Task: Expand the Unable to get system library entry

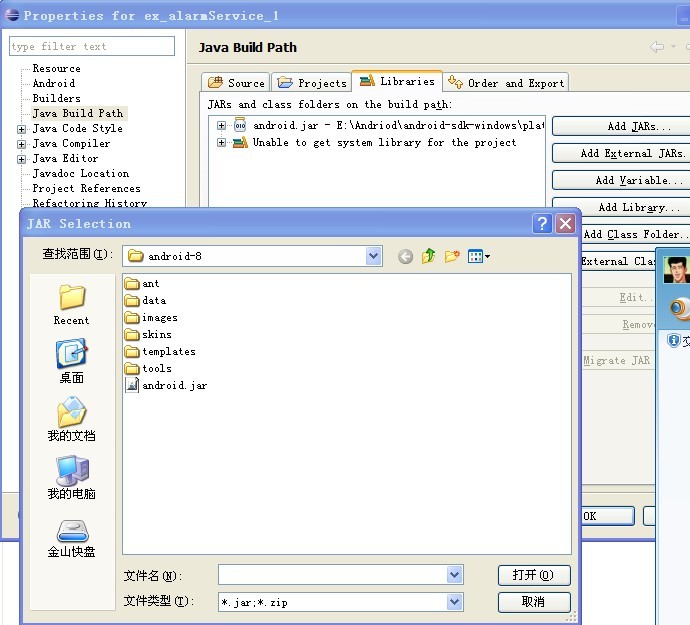Action: pos(221,143)
